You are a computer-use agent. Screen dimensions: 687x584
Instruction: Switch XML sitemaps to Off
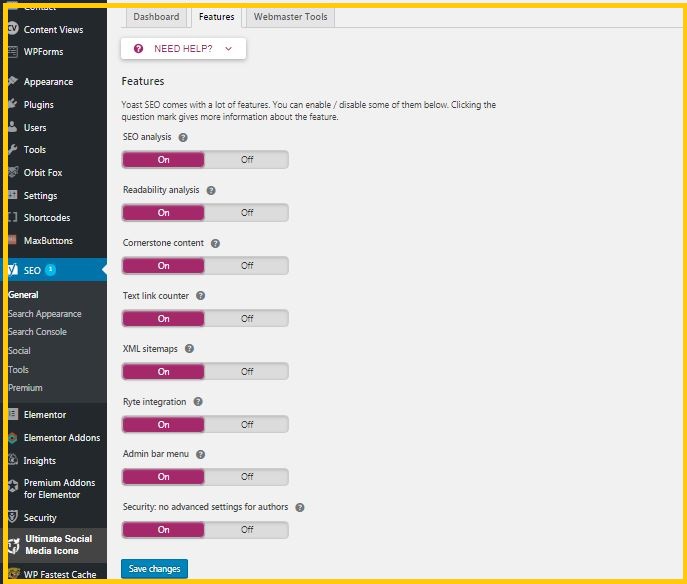(x=247, y=372)
